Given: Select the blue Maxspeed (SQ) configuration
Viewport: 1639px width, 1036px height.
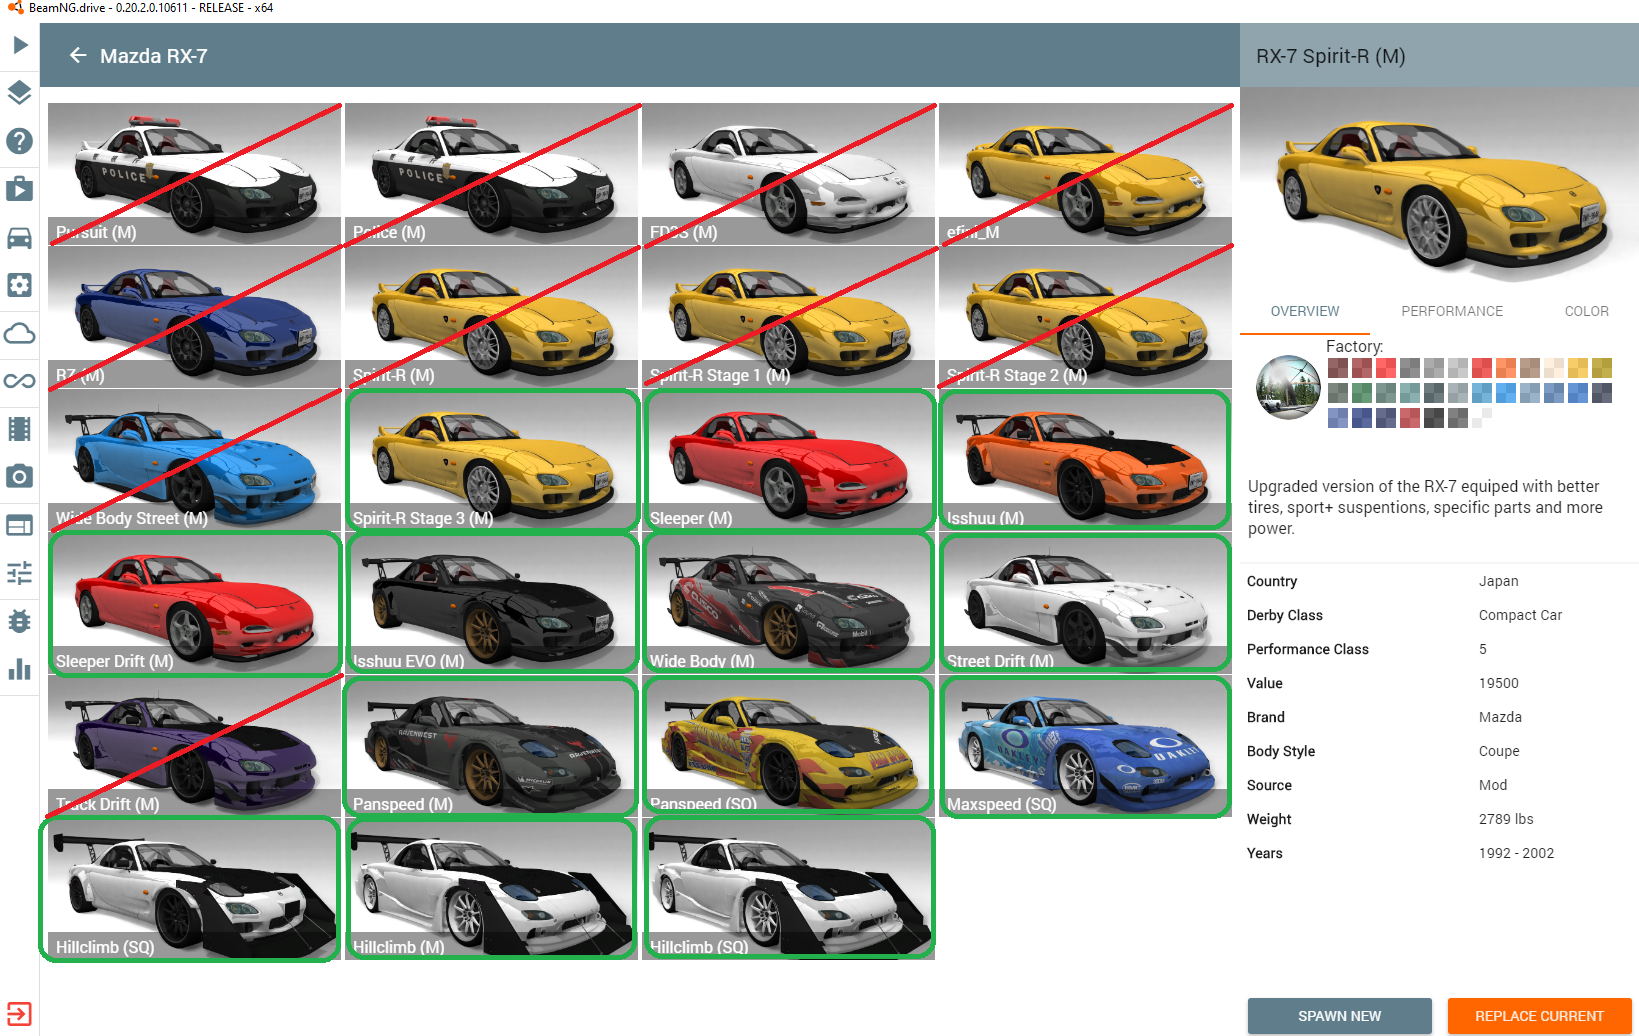Looking at the screenshot, I should click(1086, 746).
